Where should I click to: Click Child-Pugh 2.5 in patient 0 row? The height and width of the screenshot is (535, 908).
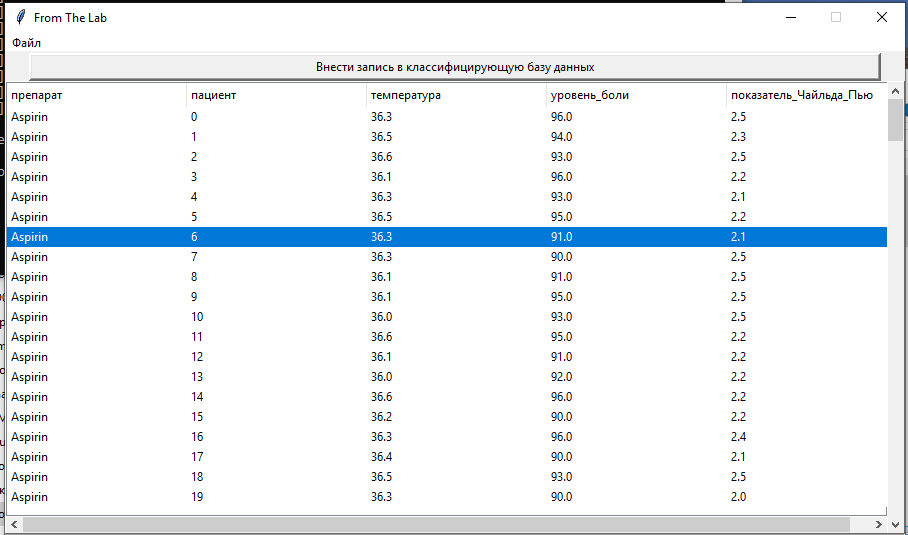738,117
